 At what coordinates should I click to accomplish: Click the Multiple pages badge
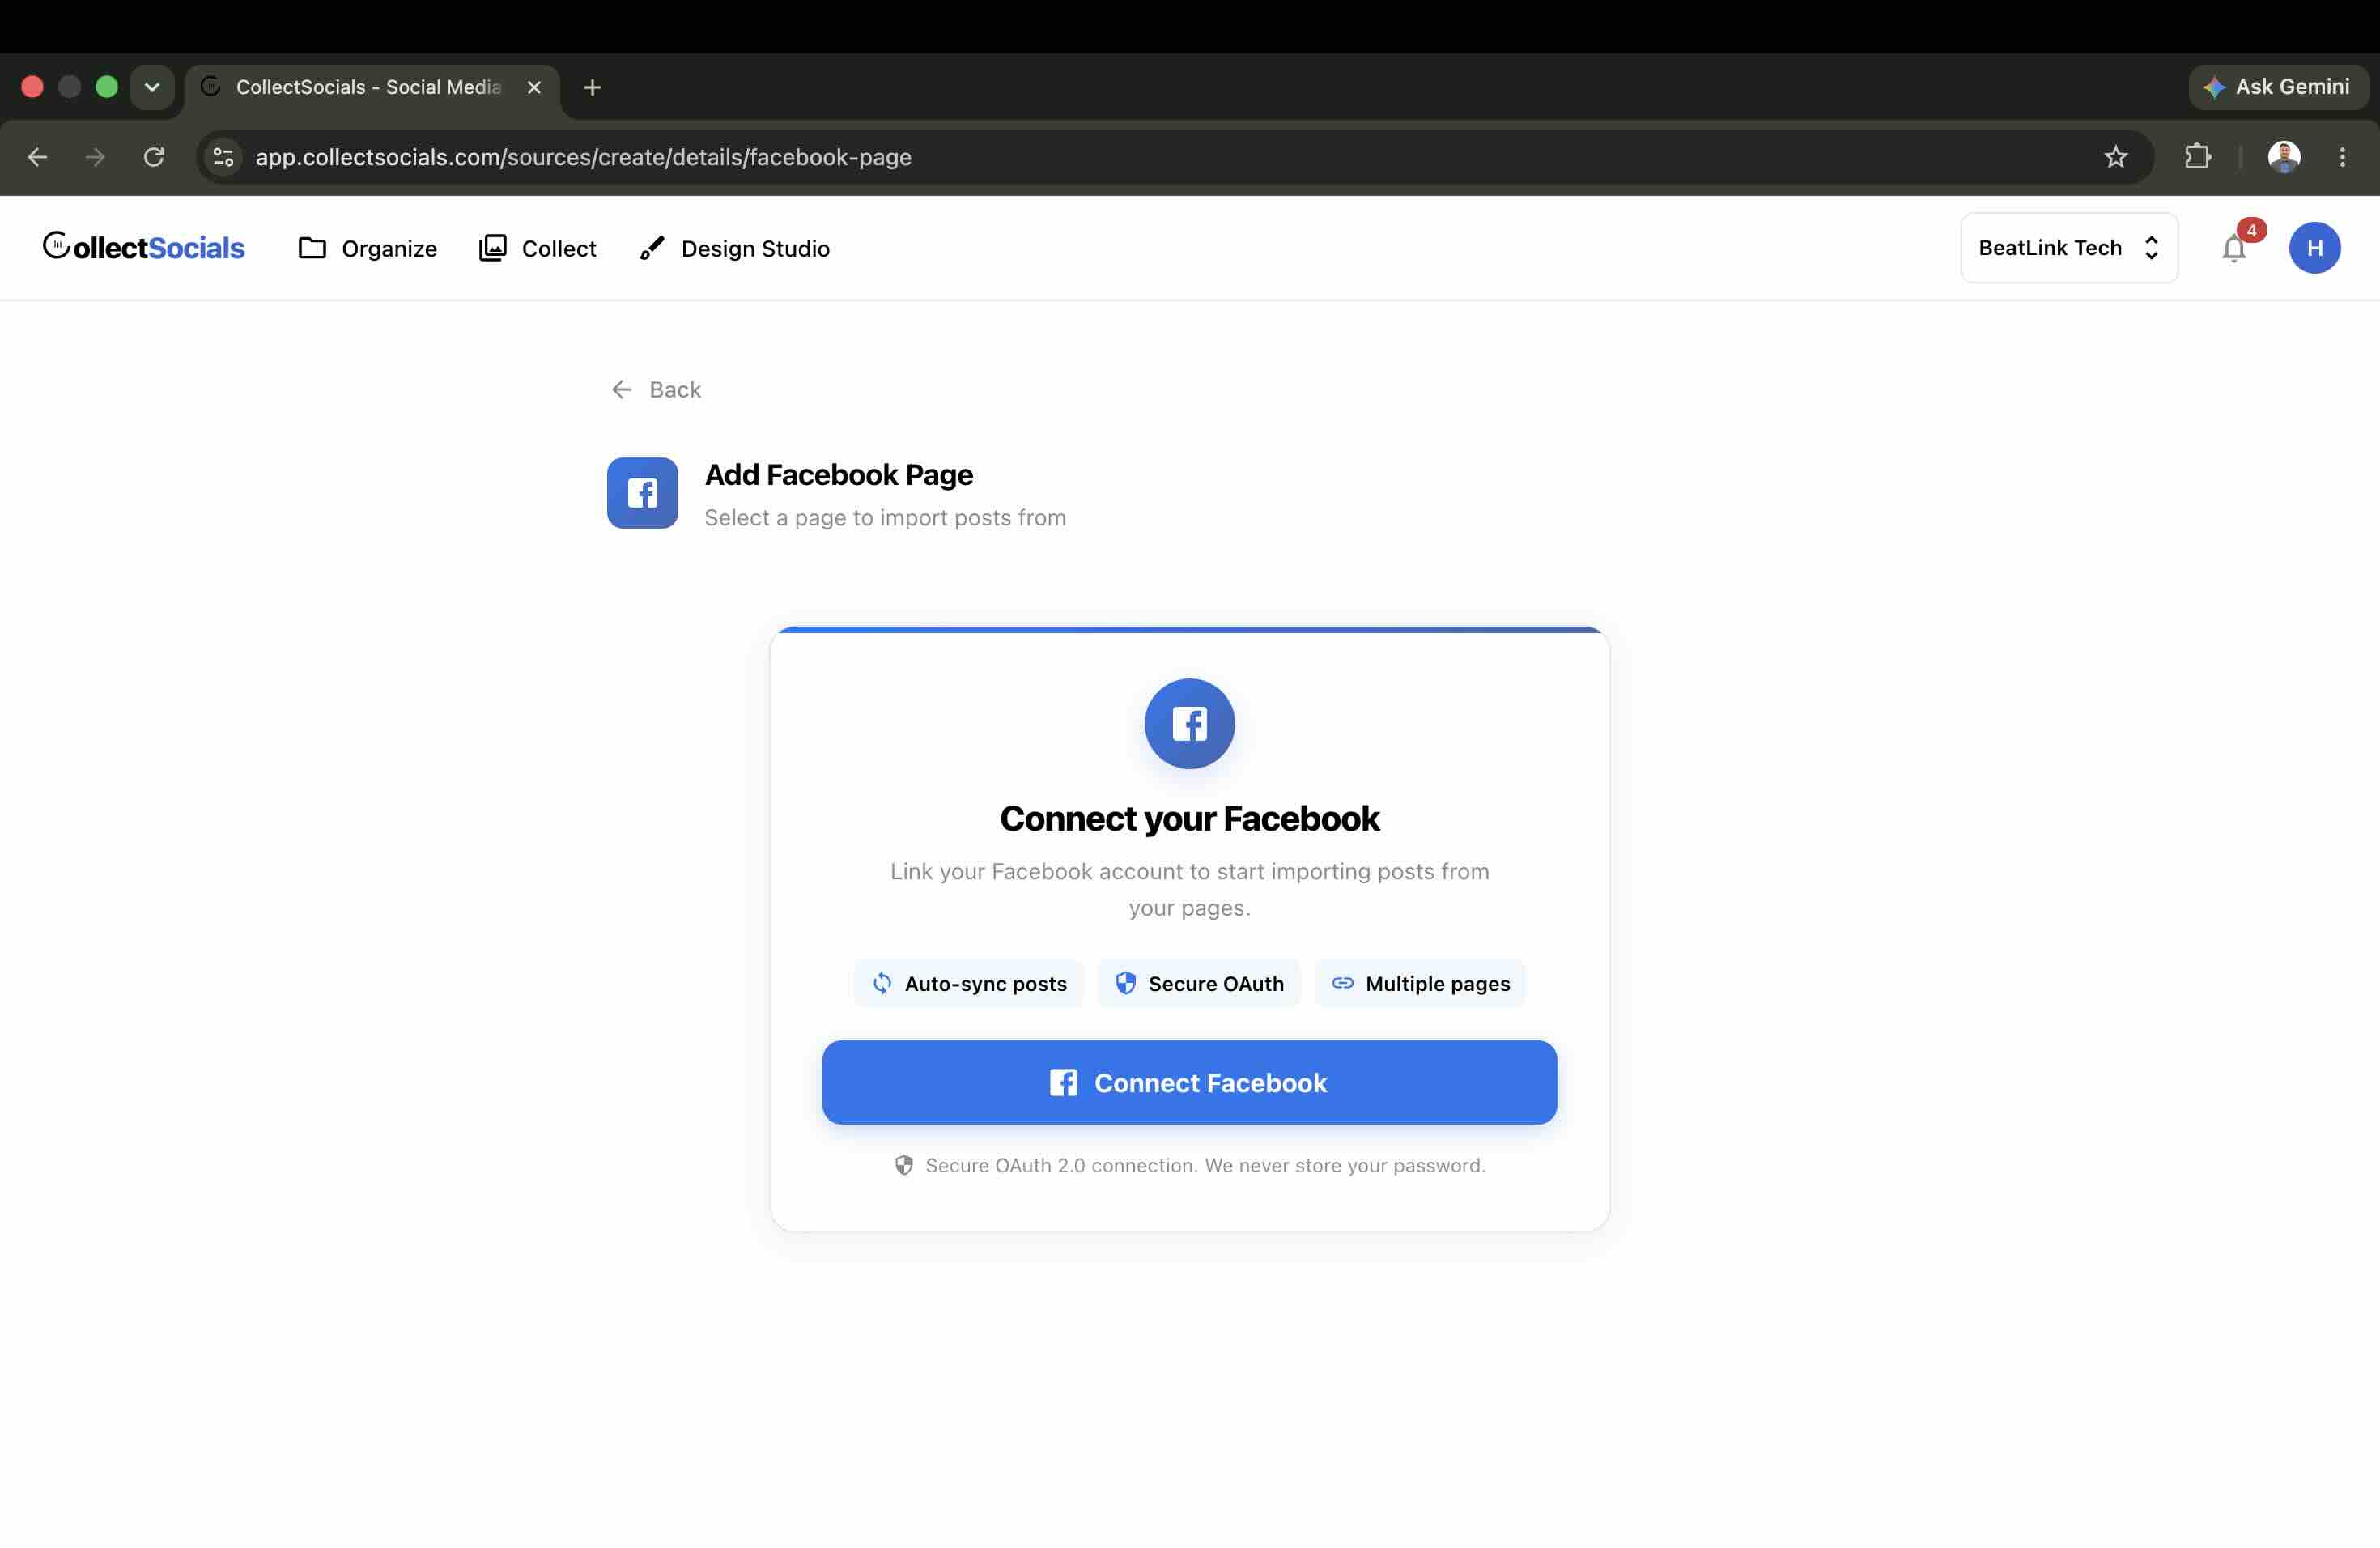(1419, 983)
